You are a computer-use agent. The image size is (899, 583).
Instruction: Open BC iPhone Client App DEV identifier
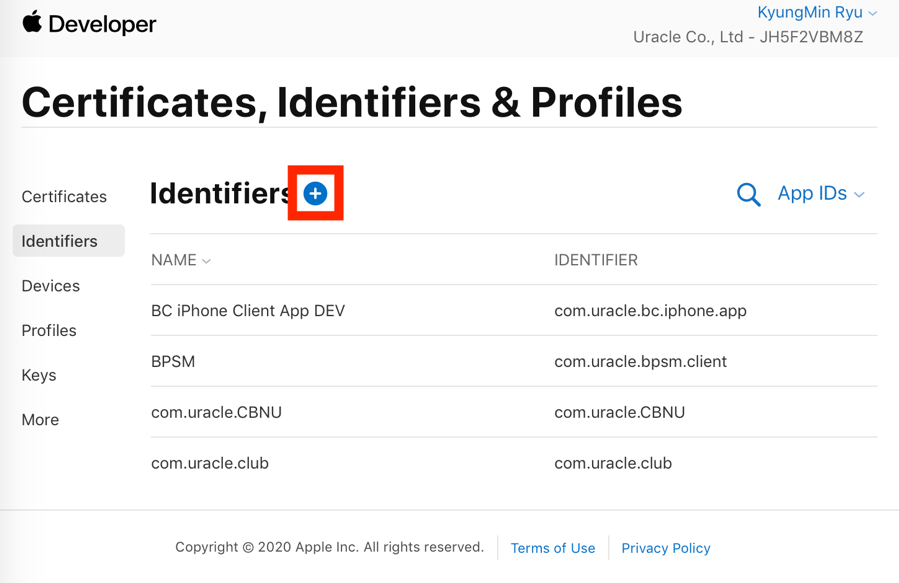tap(248, 311)
